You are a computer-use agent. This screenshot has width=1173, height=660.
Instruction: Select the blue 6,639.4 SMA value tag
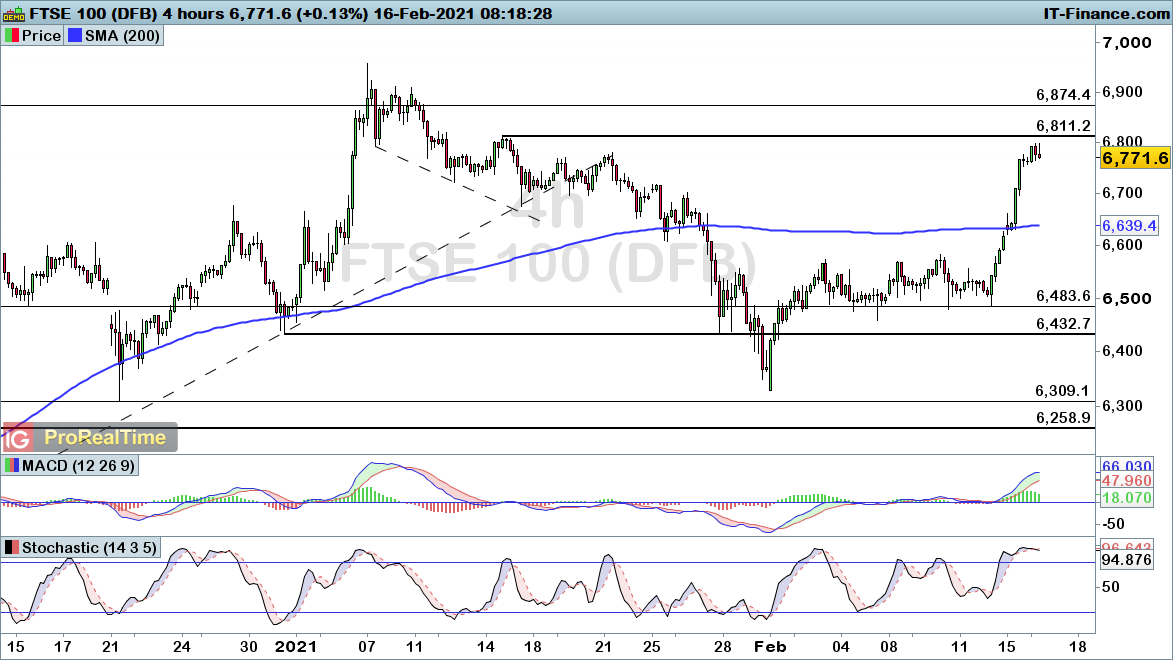point(1129,226)
